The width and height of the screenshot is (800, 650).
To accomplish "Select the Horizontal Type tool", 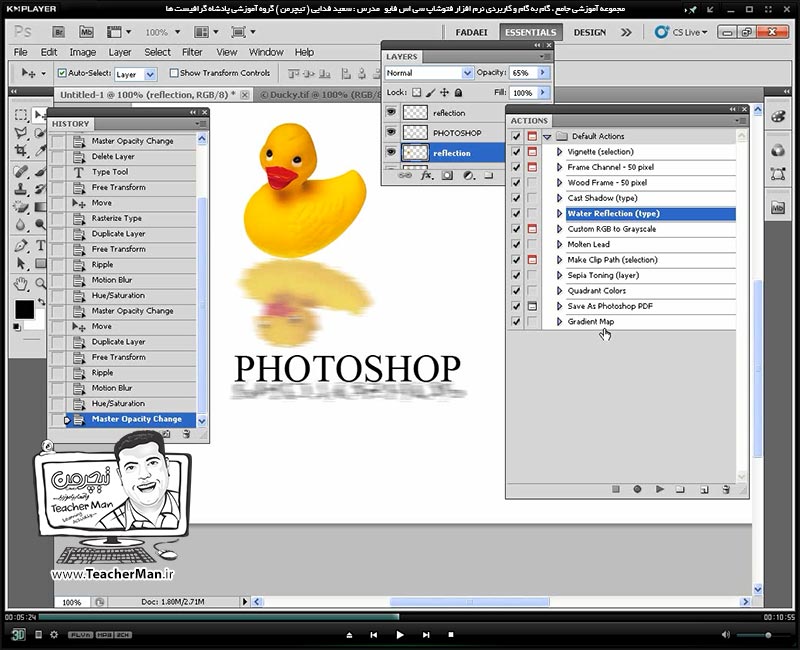I will 40,245.
